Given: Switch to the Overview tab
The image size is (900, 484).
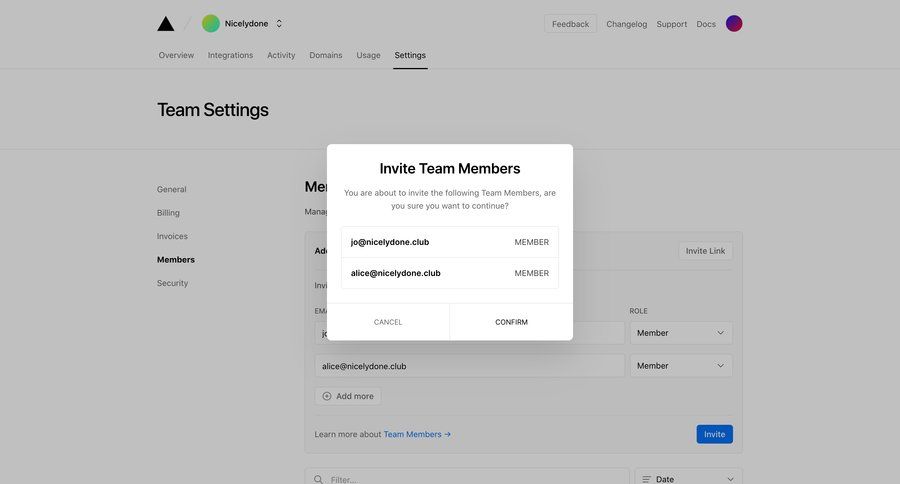Looking at the screenshot, I should point(176,55).
